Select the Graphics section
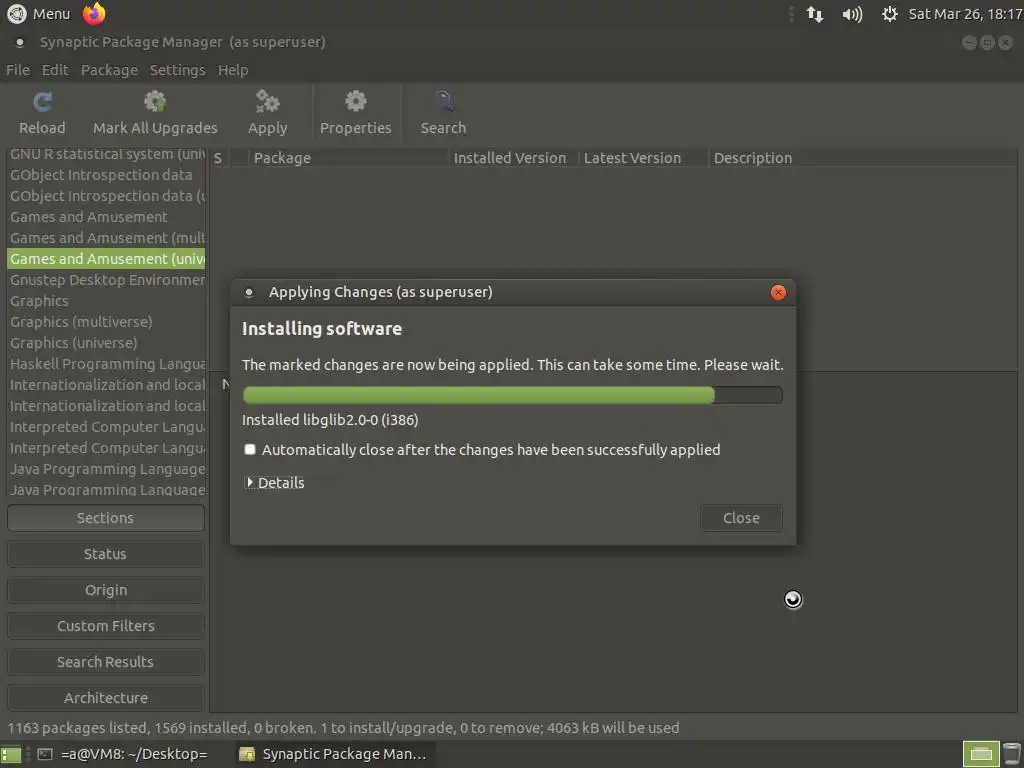 [x=106, y=300]
